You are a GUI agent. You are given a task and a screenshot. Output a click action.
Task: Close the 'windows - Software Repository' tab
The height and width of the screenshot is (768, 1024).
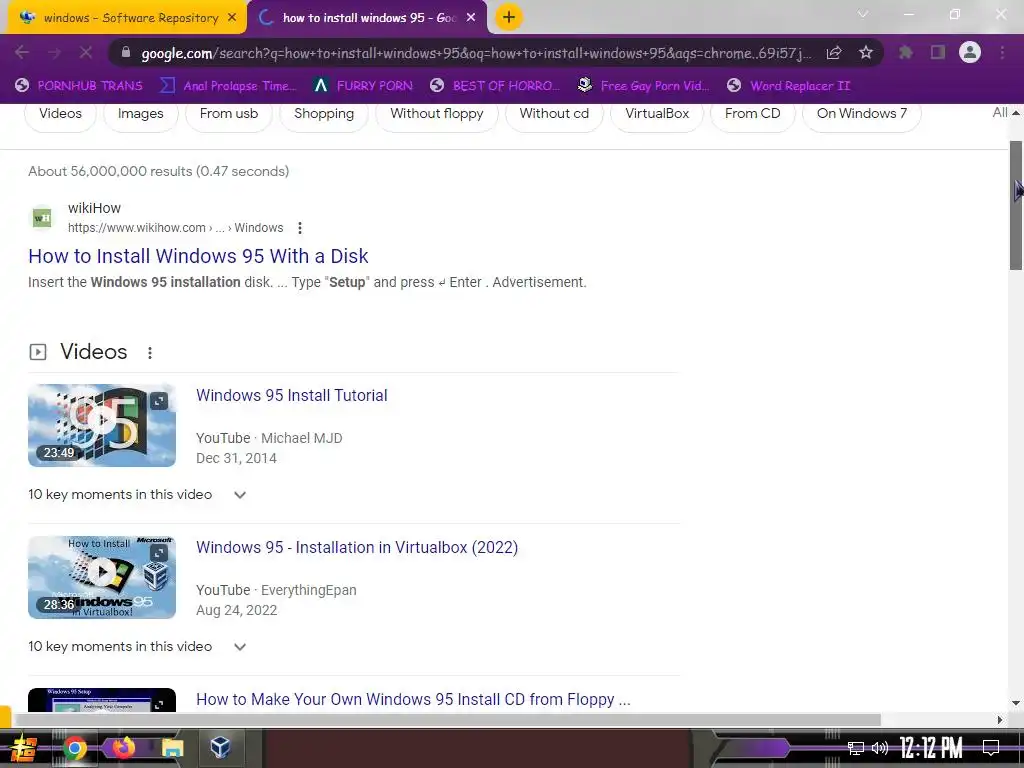pyautogui.click(x=232, y=18)
